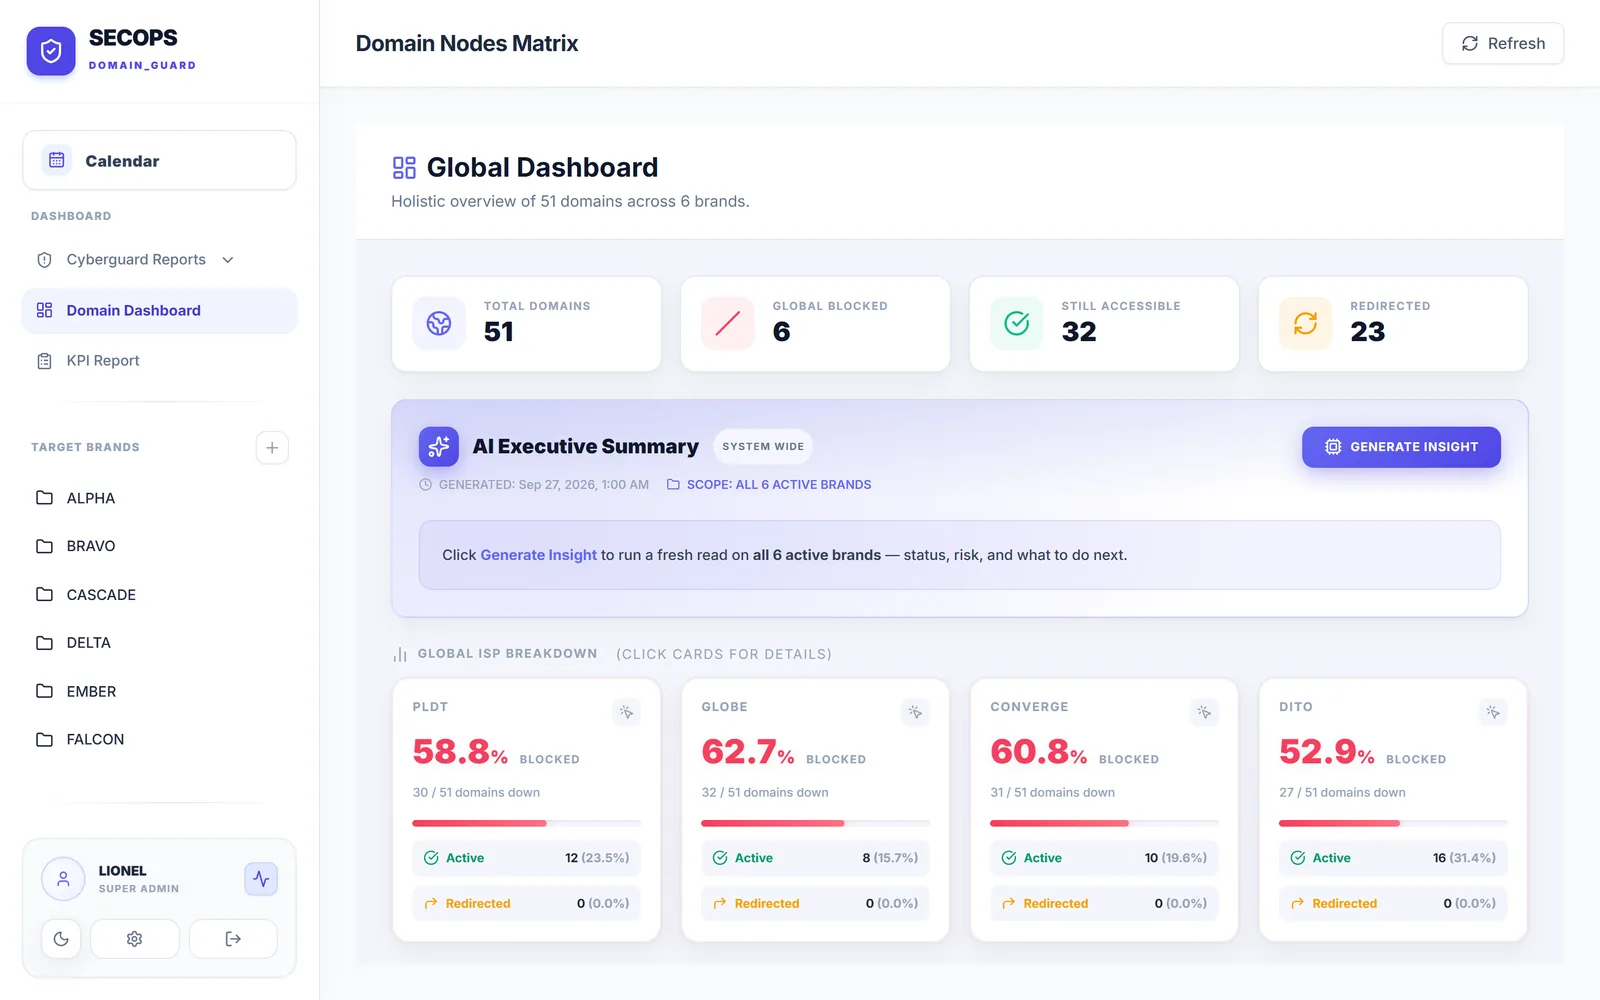Click the Global Dashboard grid icon
This screenshot has height=1000, width=1600.
pyautogui.click(x=404, y=167)
